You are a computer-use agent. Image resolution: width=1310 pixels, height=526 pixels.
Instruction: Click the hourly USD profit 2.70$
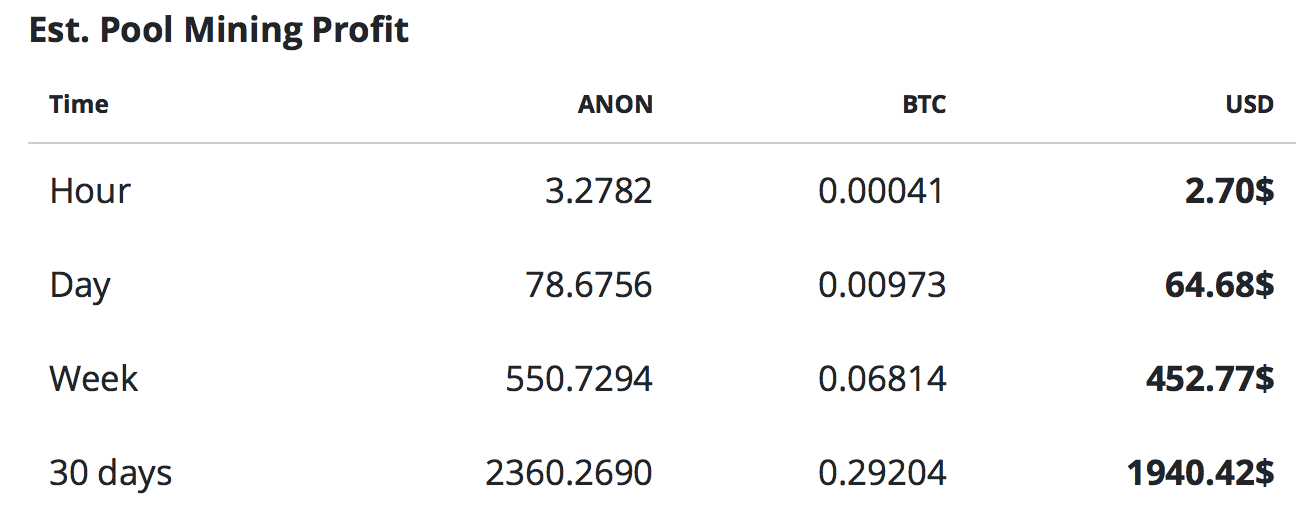click(1229, 190)
